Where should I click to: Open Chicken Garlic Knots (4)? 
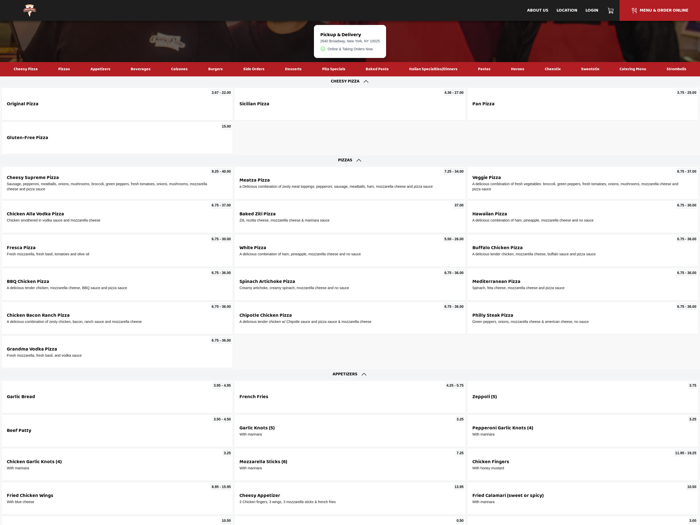(x=117, y=465)
